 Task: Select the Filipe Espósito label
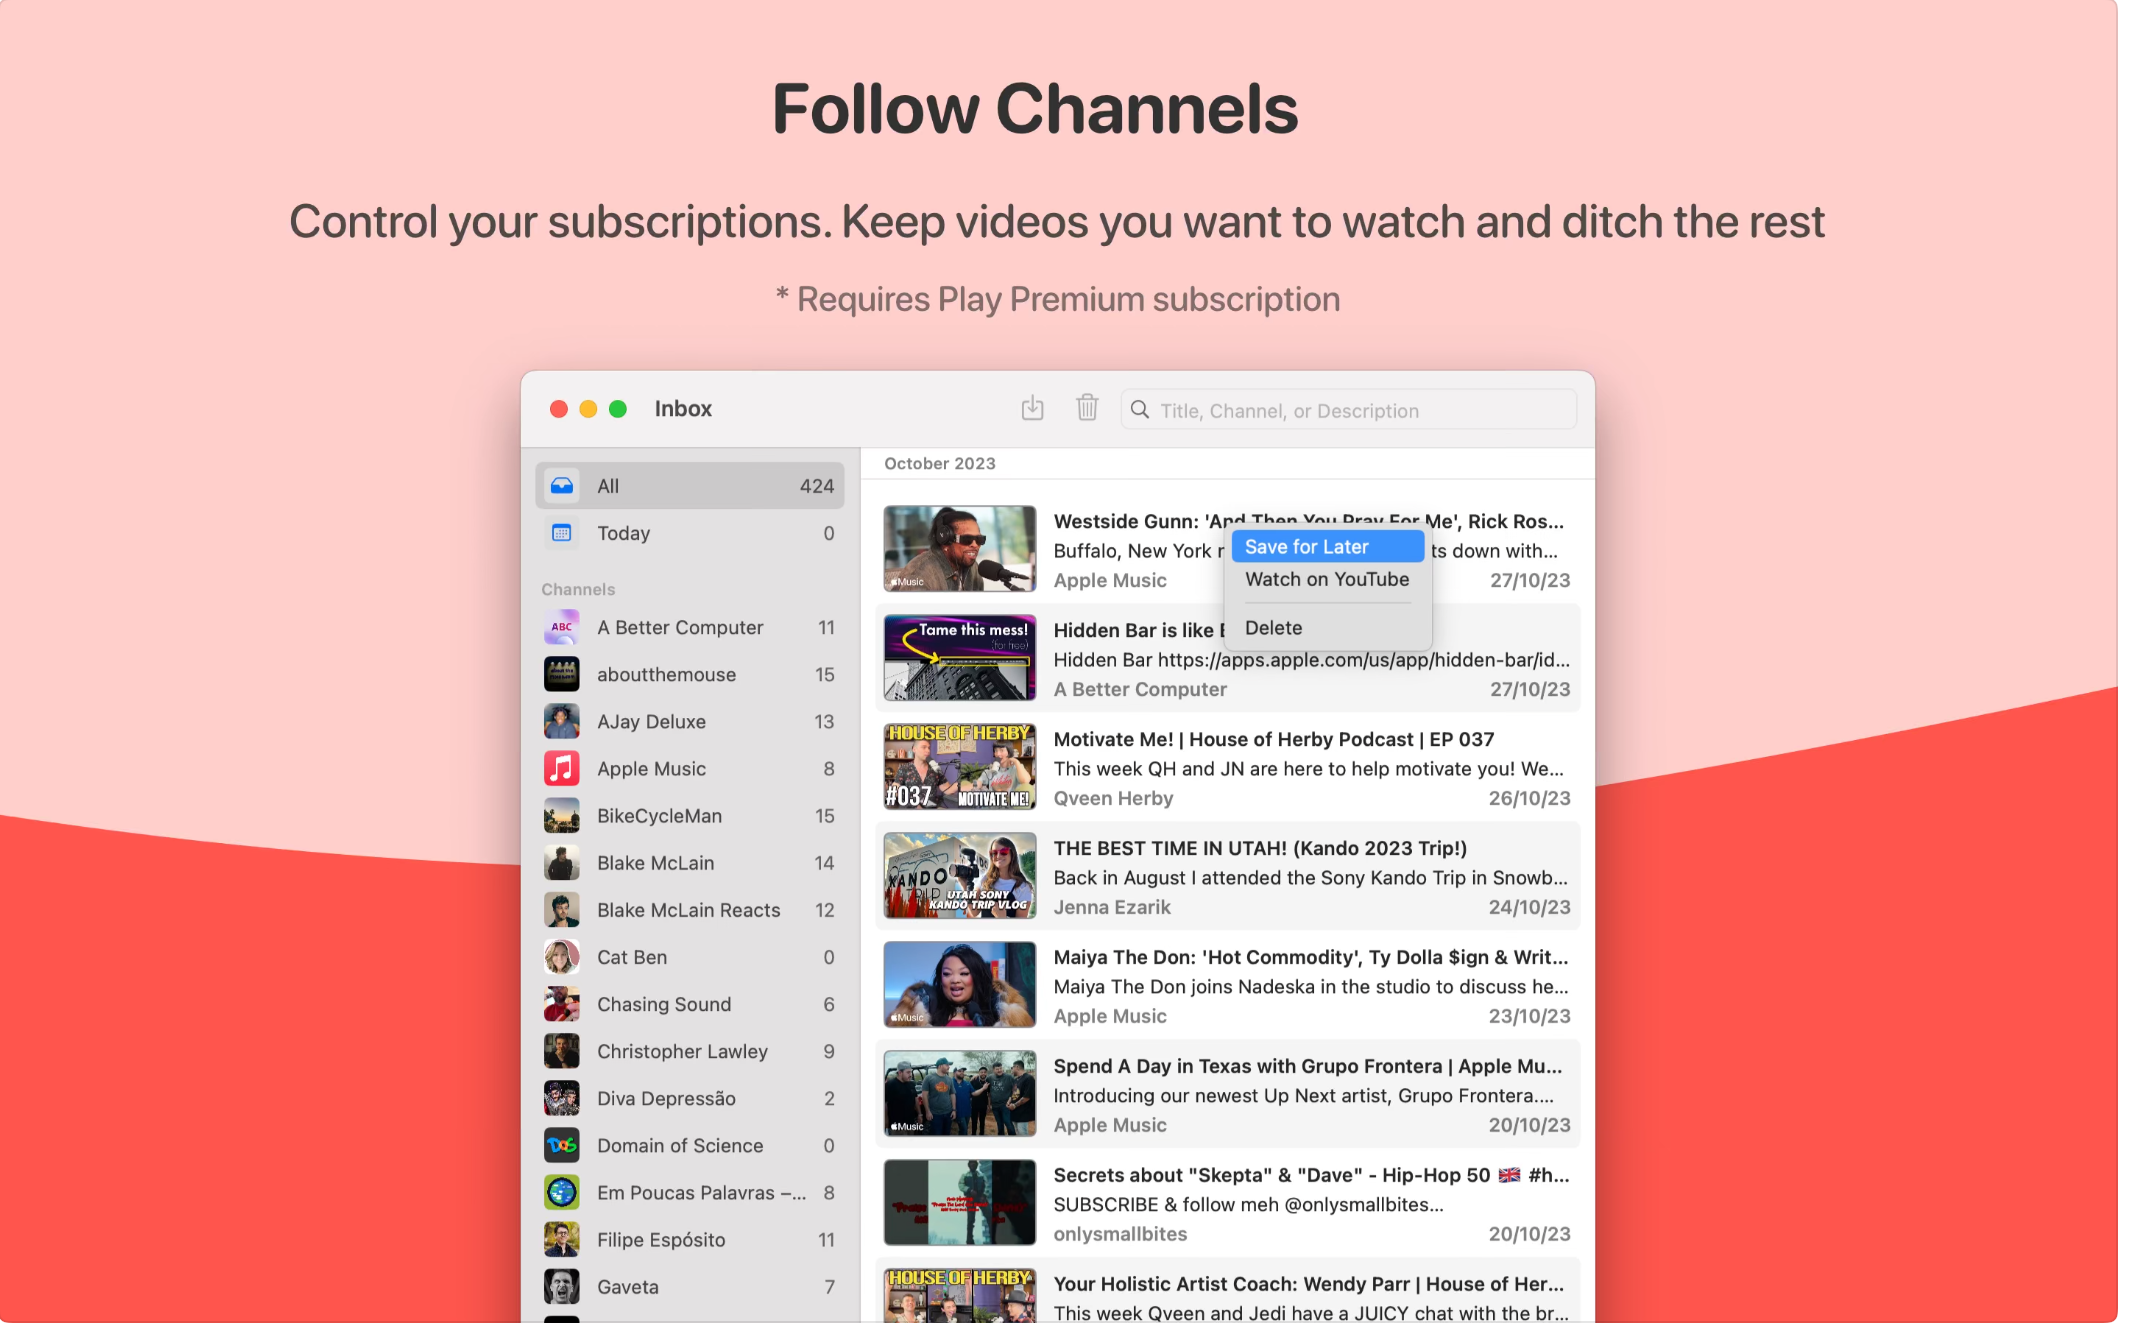(x=661, y=1240)
